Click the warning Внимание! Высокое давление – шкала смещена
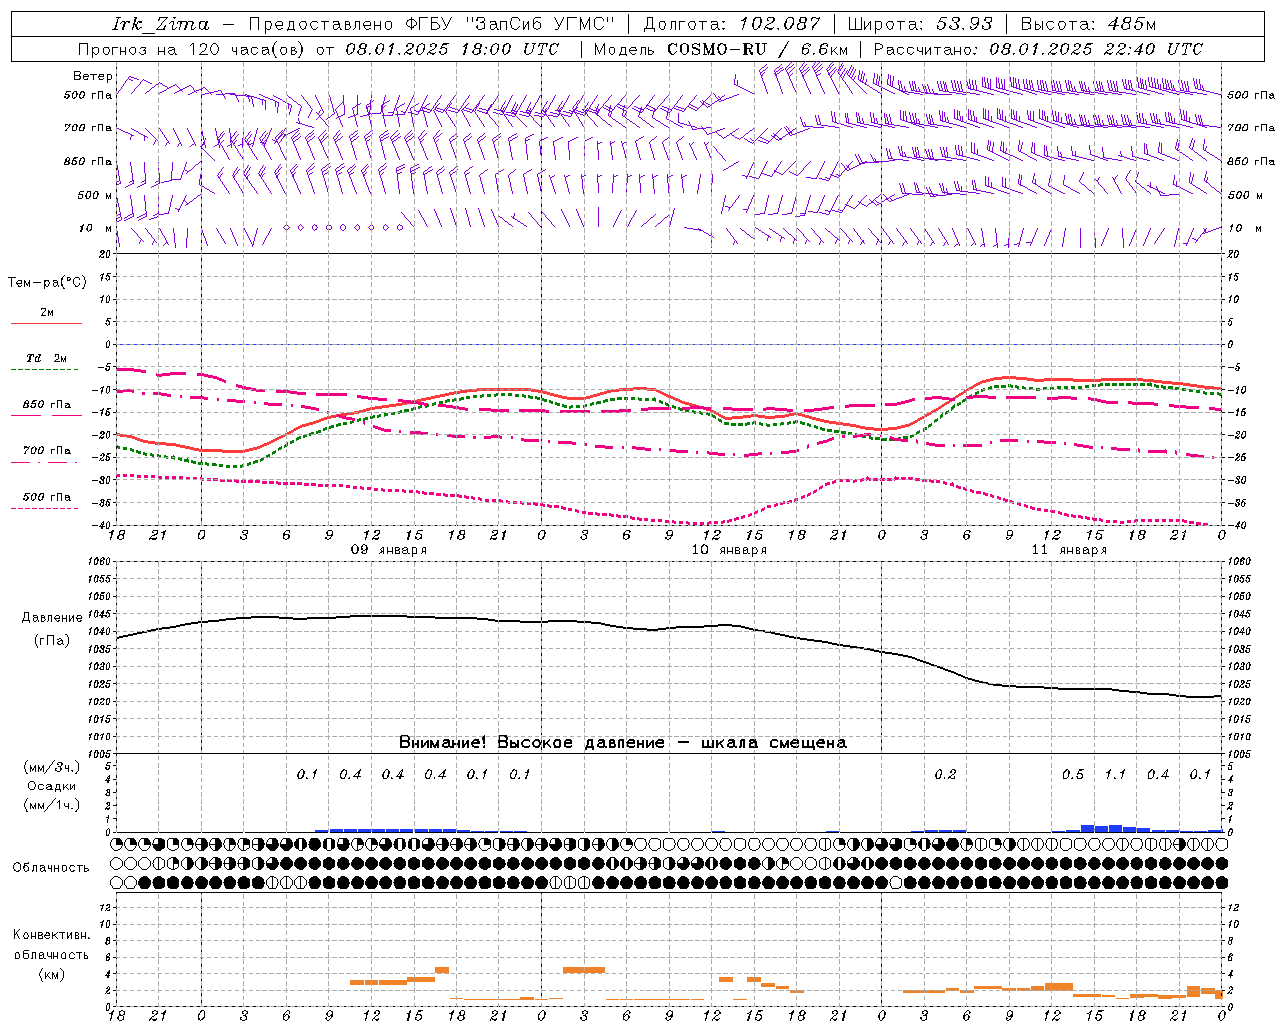1280x1024 pixels. [x=622, y=742]
